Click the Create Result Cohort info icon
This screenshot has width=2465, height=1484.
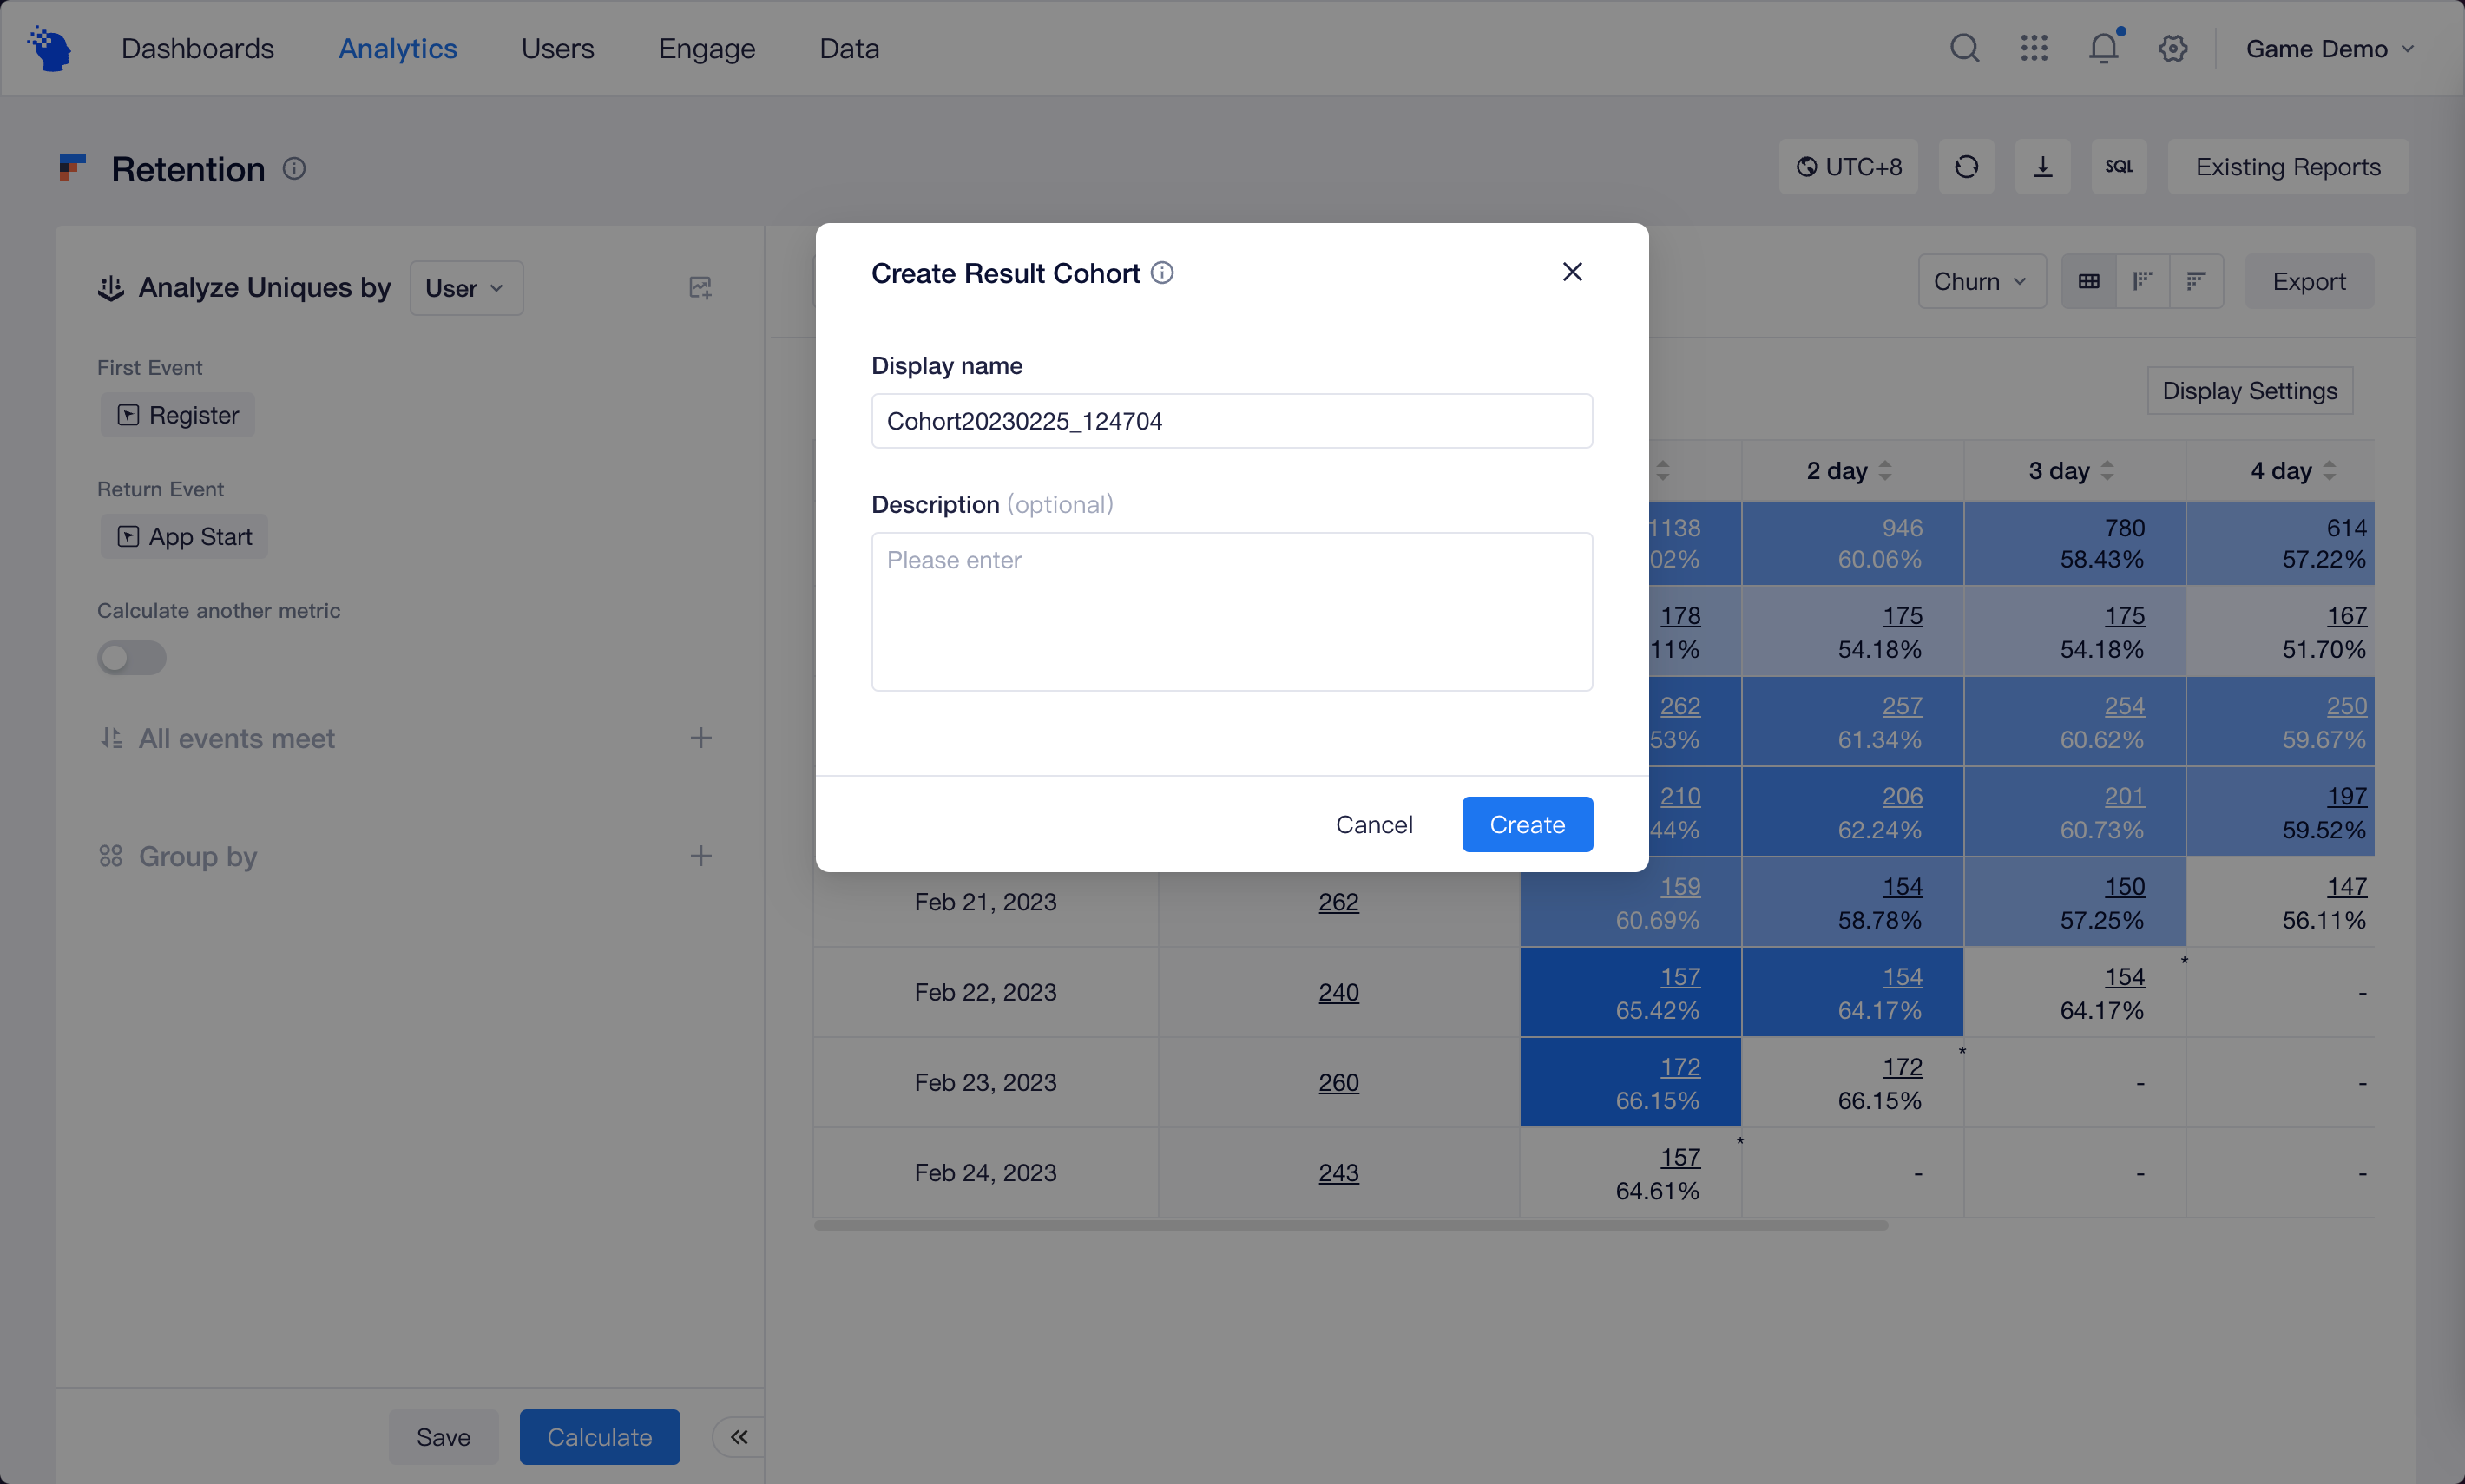(1162, 272)
